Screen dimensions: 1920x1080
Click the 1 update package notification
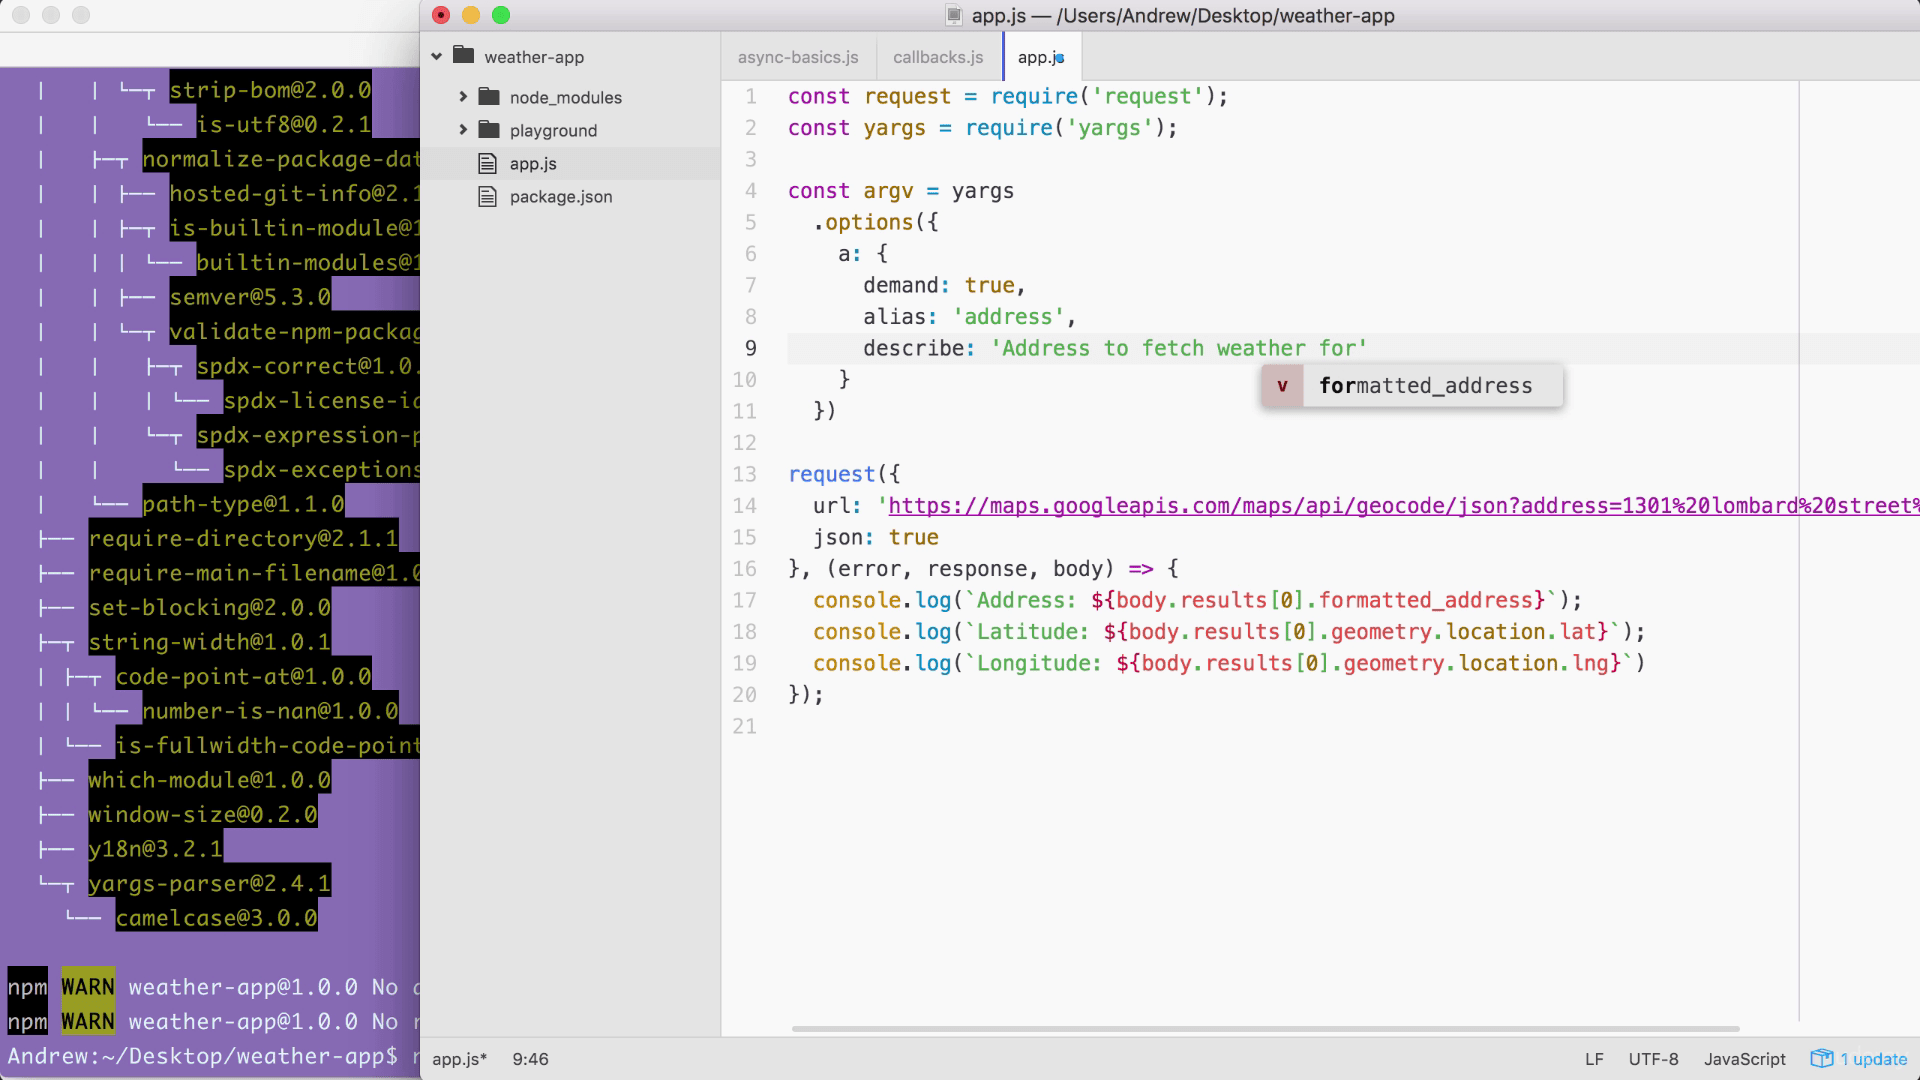tap(1859, 1059)
